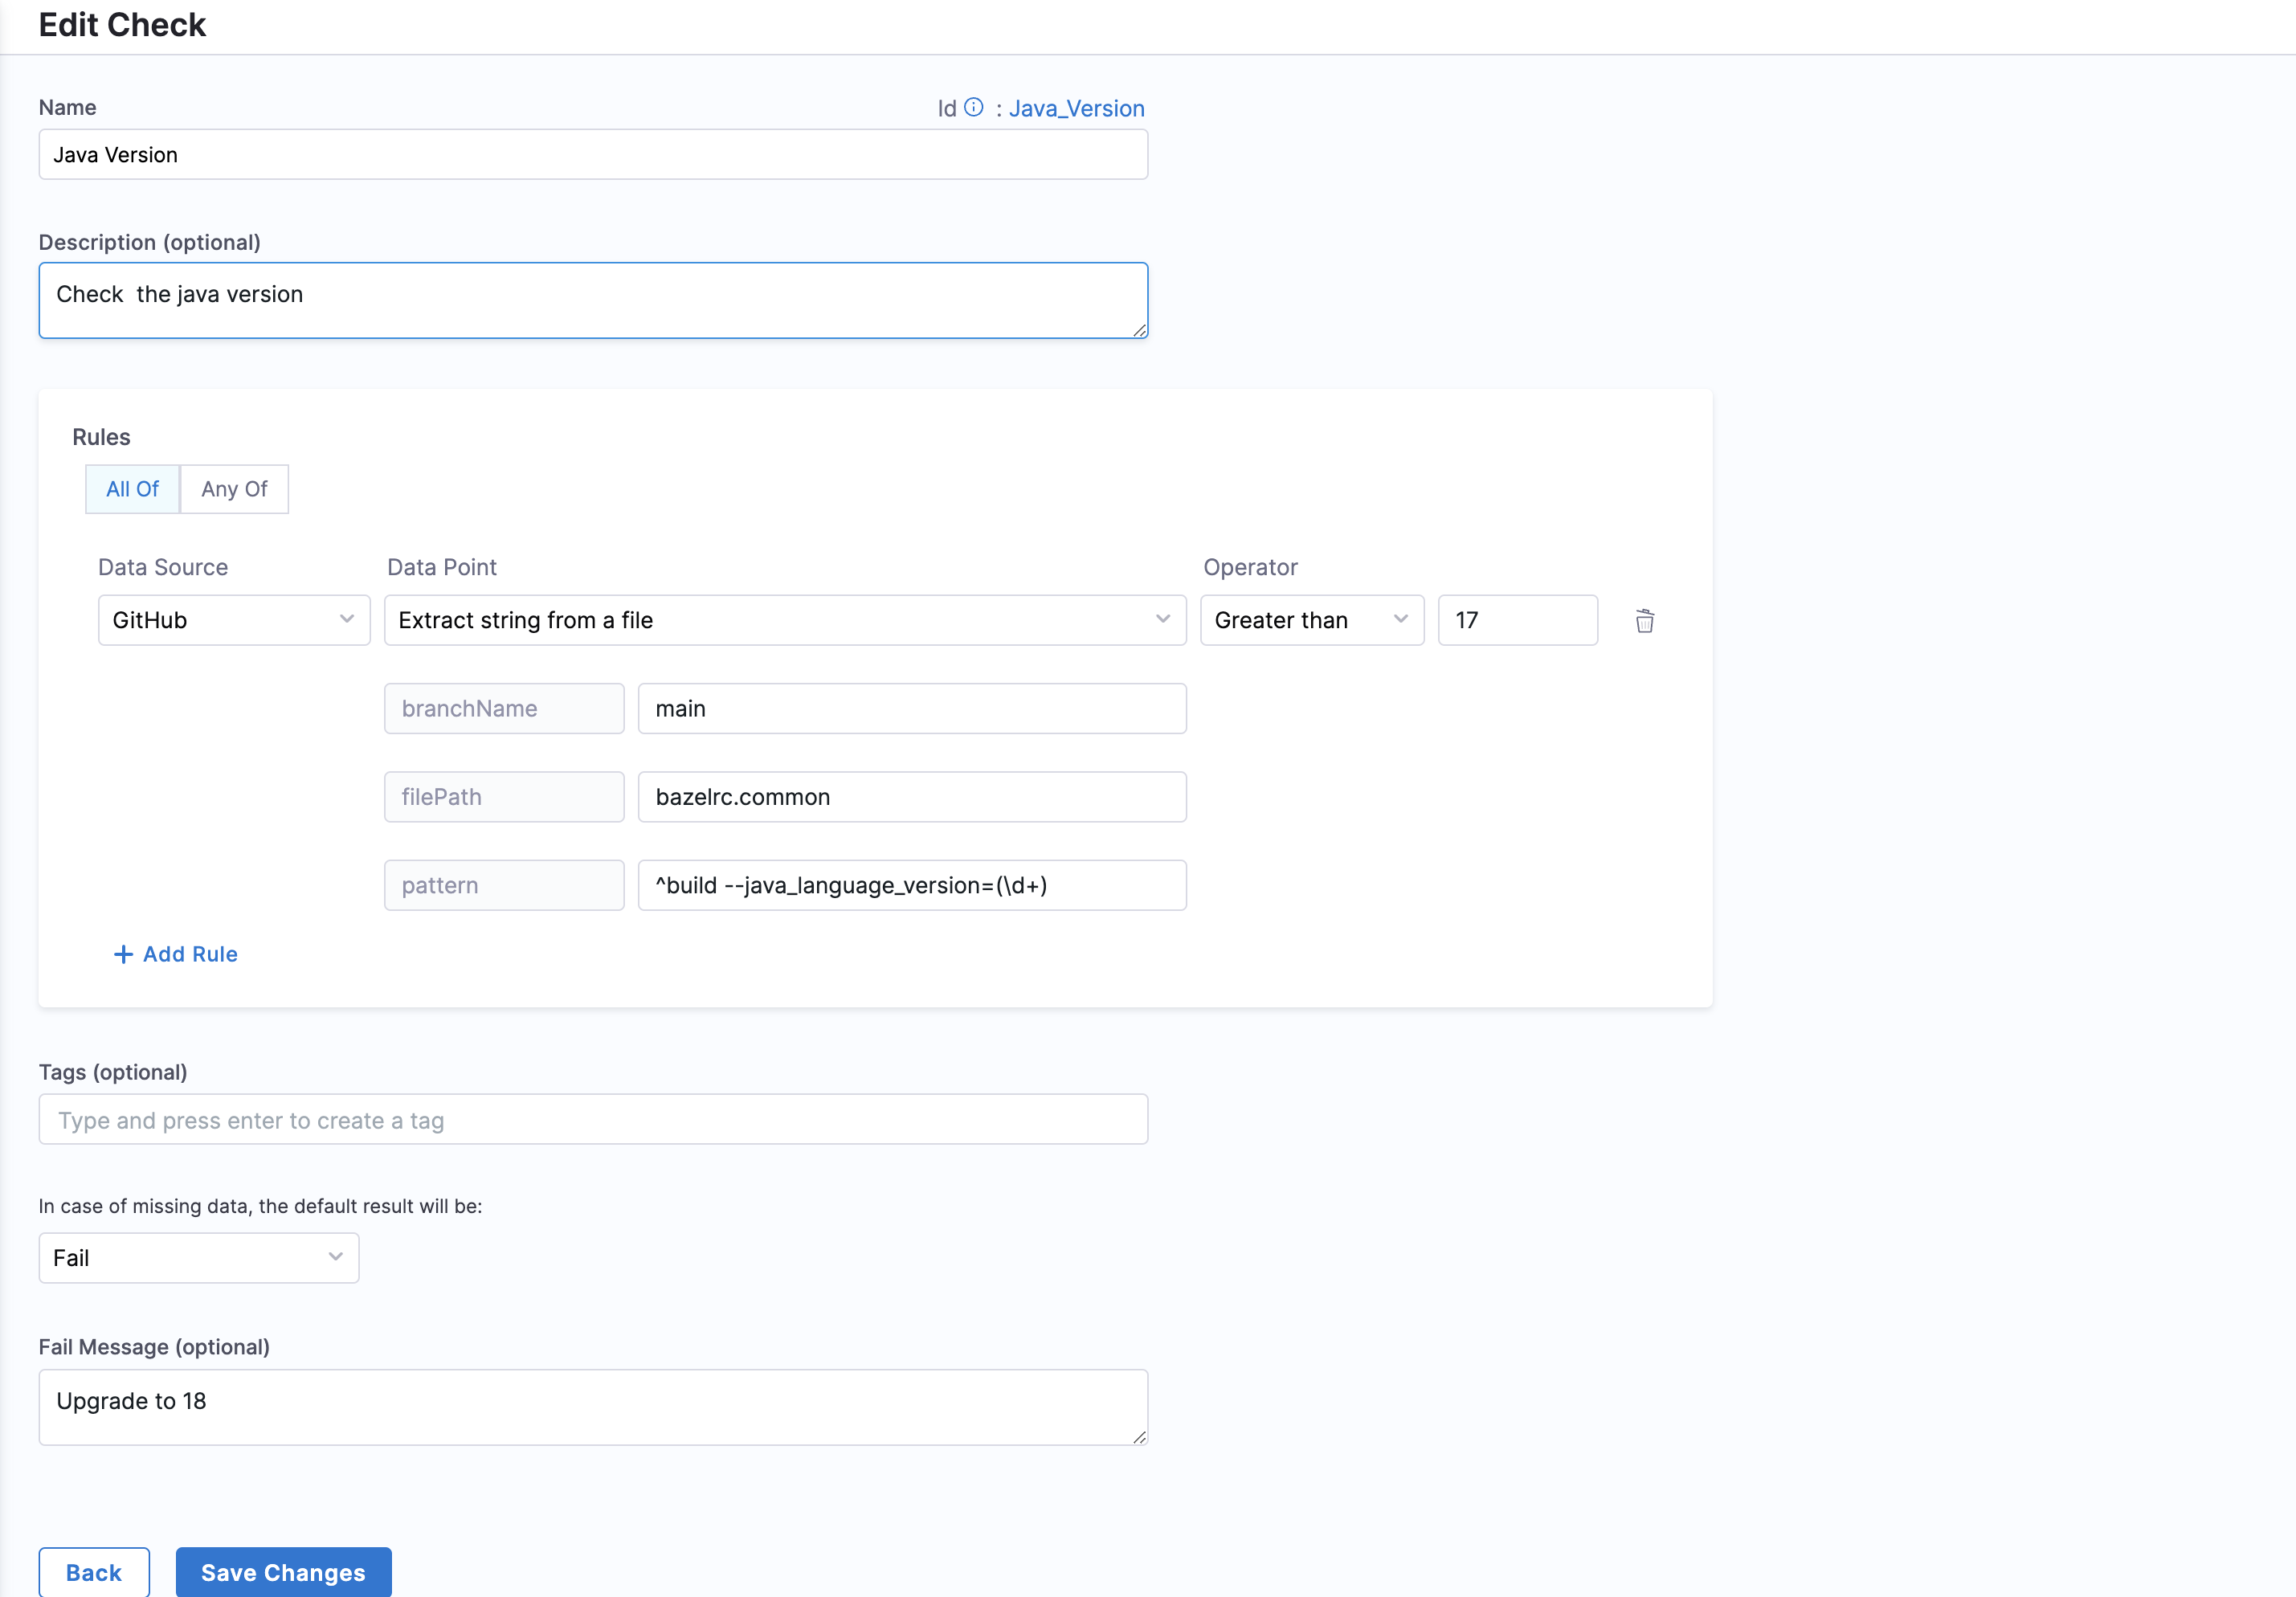Click the filePath value field bazelrc.common

(x=911, y=797)
